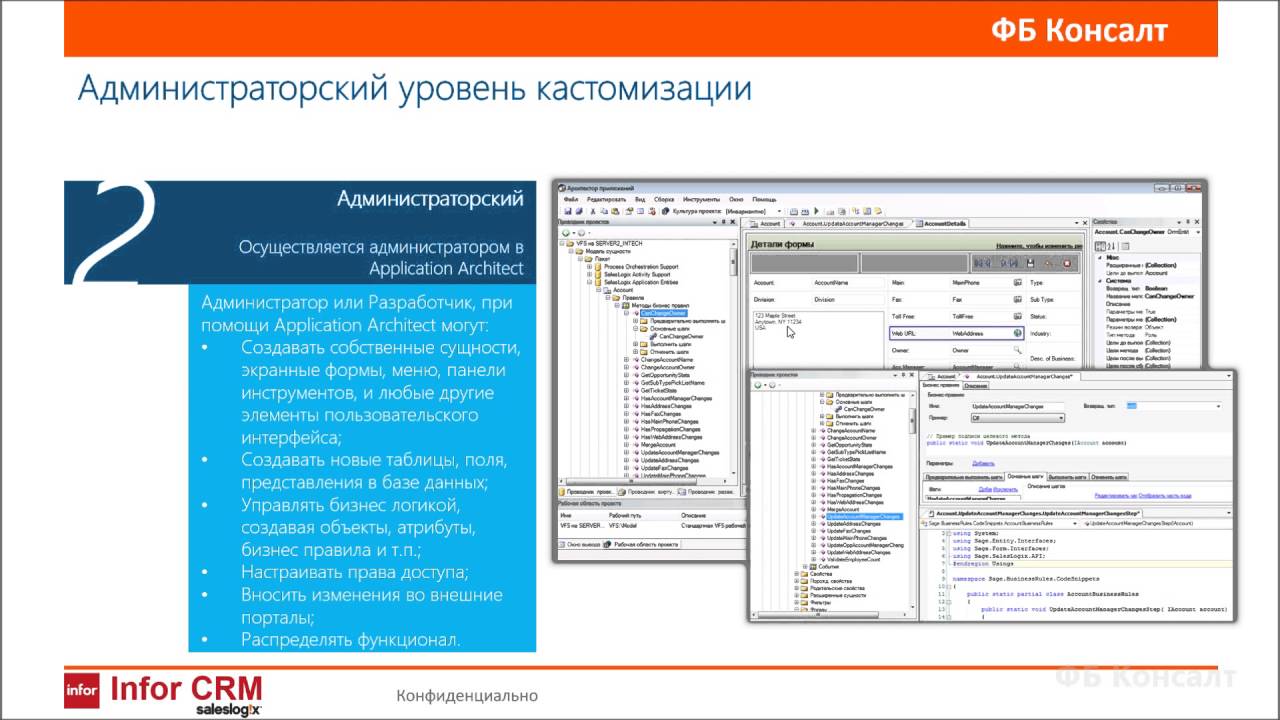Click the 'ФБ Консалт' header title

tap(1080, 30)
